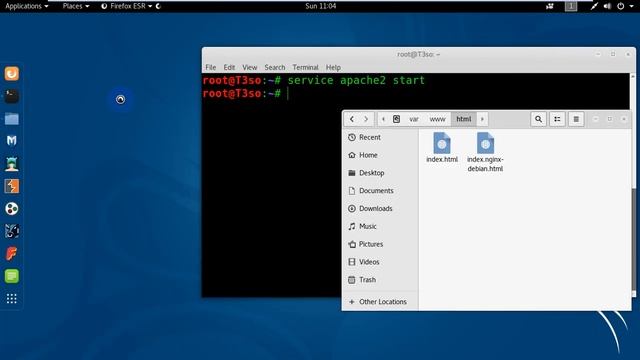Click the network pen-like icon in the top bar
Image resolution: width=640 pixels, height=360 pixels.
(x=594, y=6)
